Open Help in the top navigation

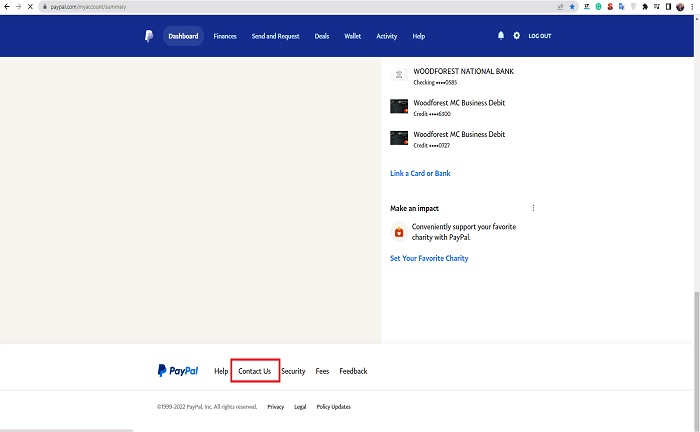(418, 36)
